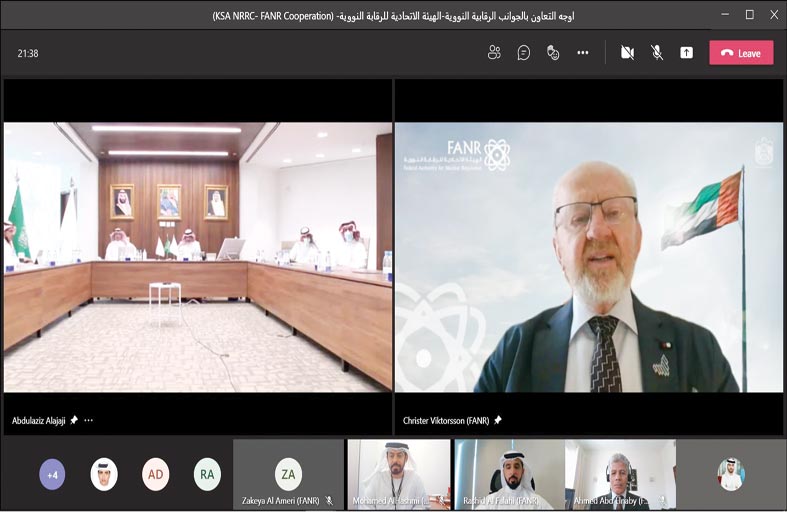787x512 pixels.
Task: Unpin Abdulaziz Alajaji's video
Action: click(74, 420)
